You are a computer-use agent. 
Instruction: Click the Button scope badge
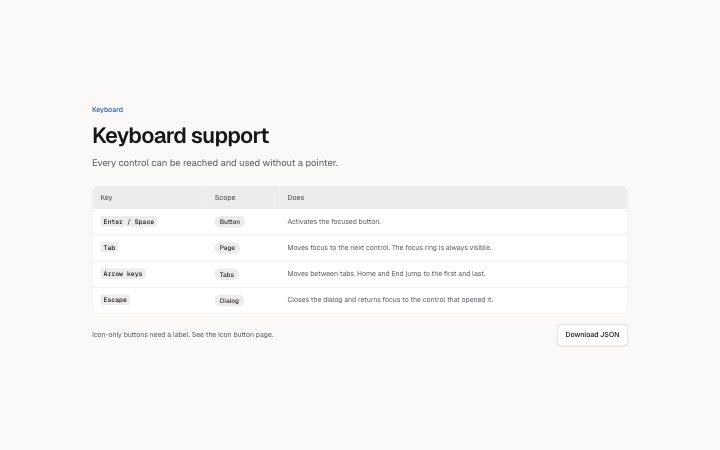[x=230, y=222]
